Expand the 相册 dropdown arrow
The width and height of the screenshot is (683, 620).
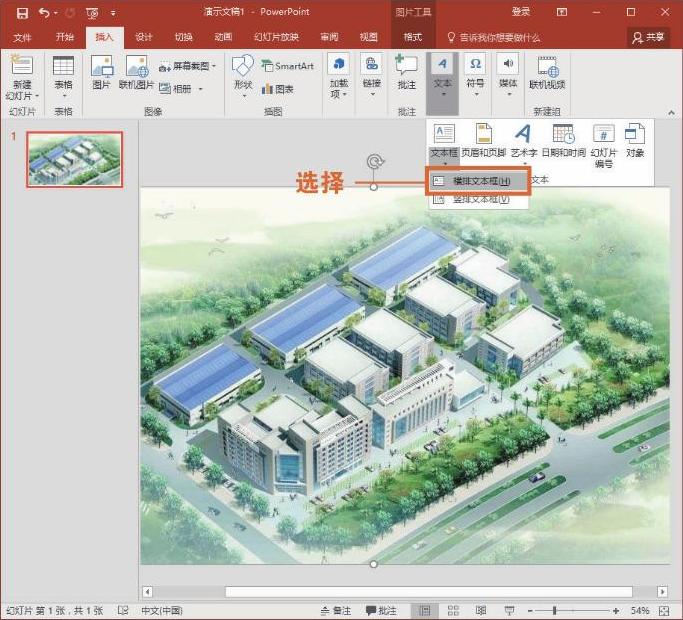pos(201,89)
